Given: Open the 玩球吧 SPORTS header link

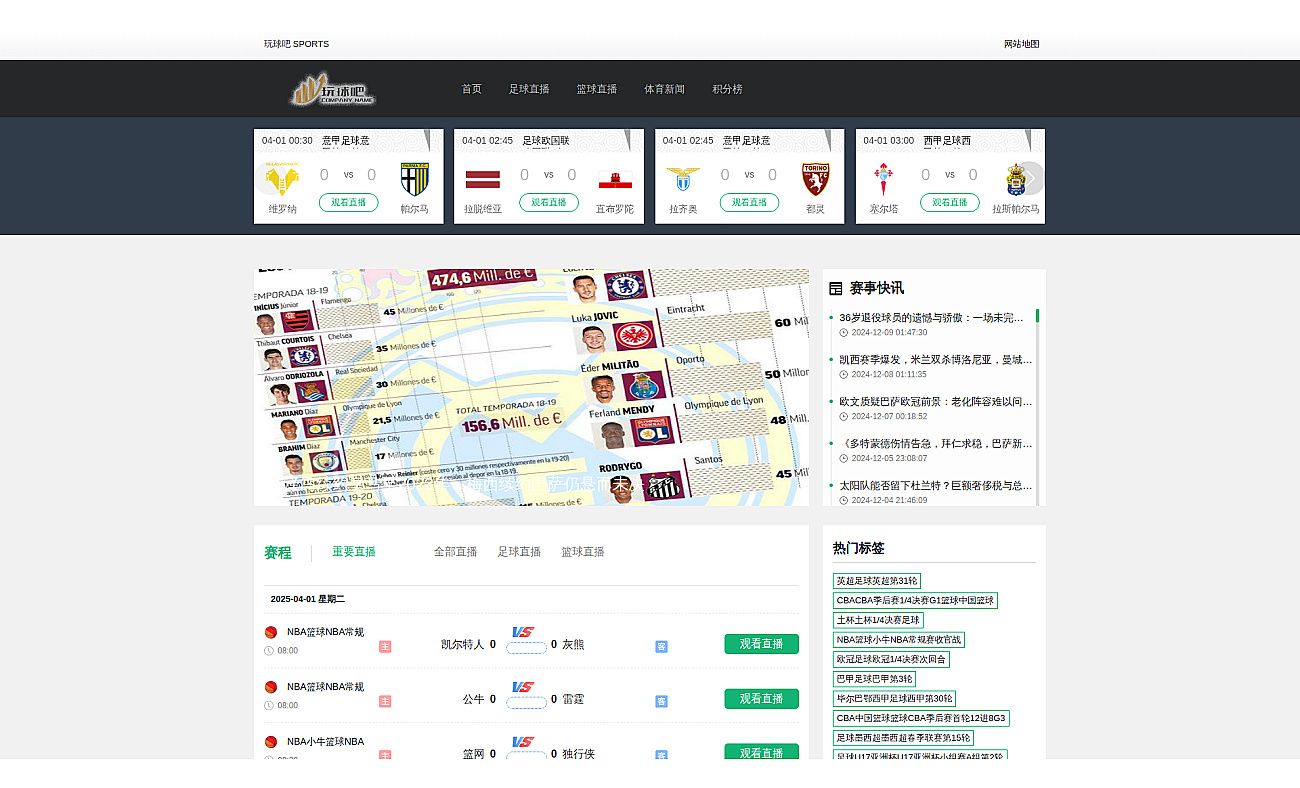Looking at the screenshot, I should click(296, 44).
